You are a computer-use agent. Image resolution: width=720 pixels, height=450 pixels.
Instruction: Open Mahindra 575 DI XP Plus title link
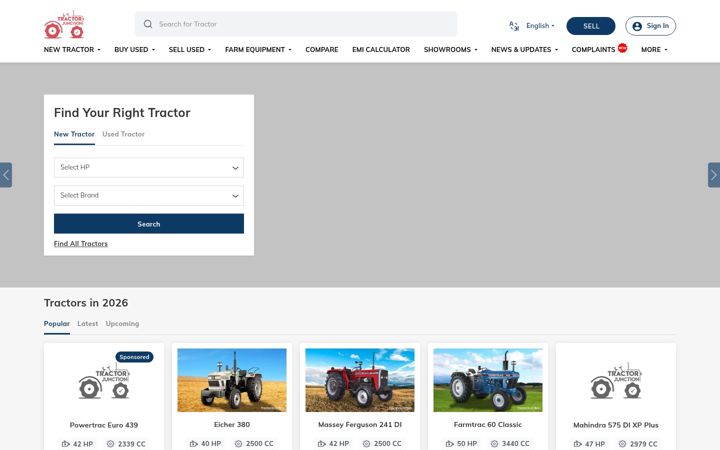point(616,425)
